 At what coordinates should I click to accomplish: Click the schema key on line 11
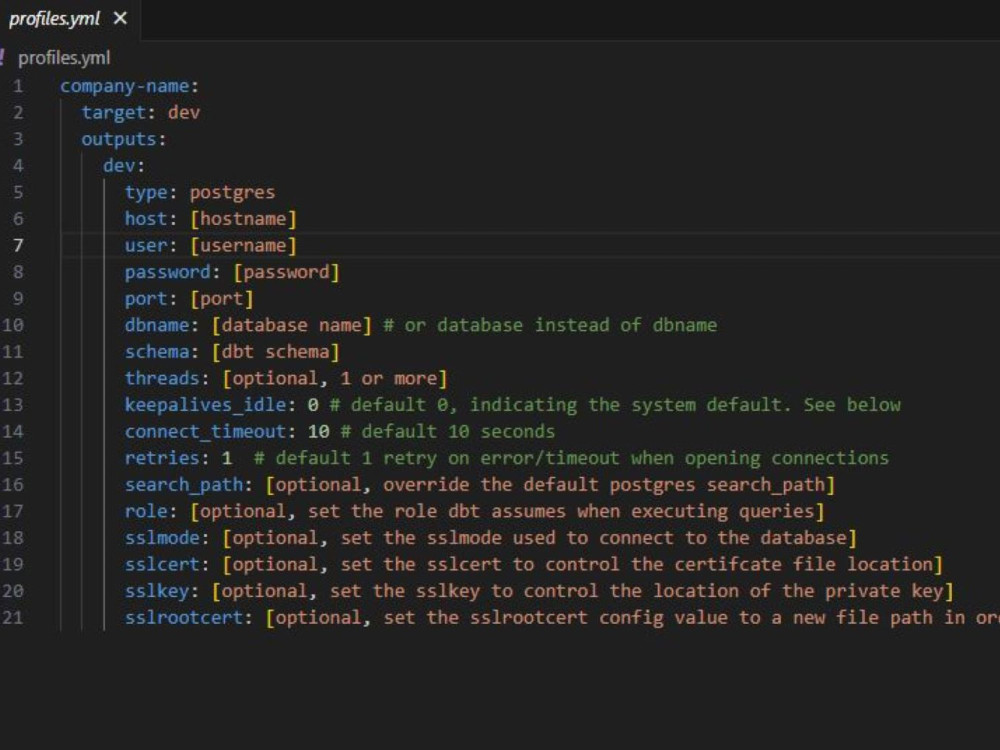tap(157, 352)
